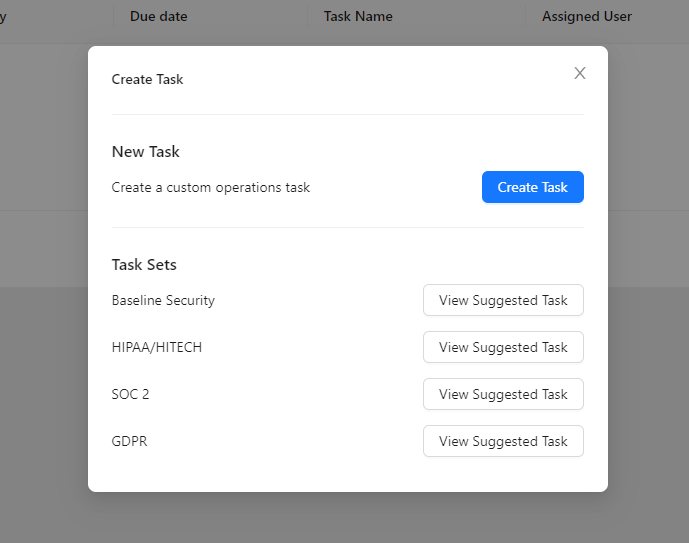Screen dimensions: 689x543
Task: Click the SOC 2 task set label
Action: point(130,394)
